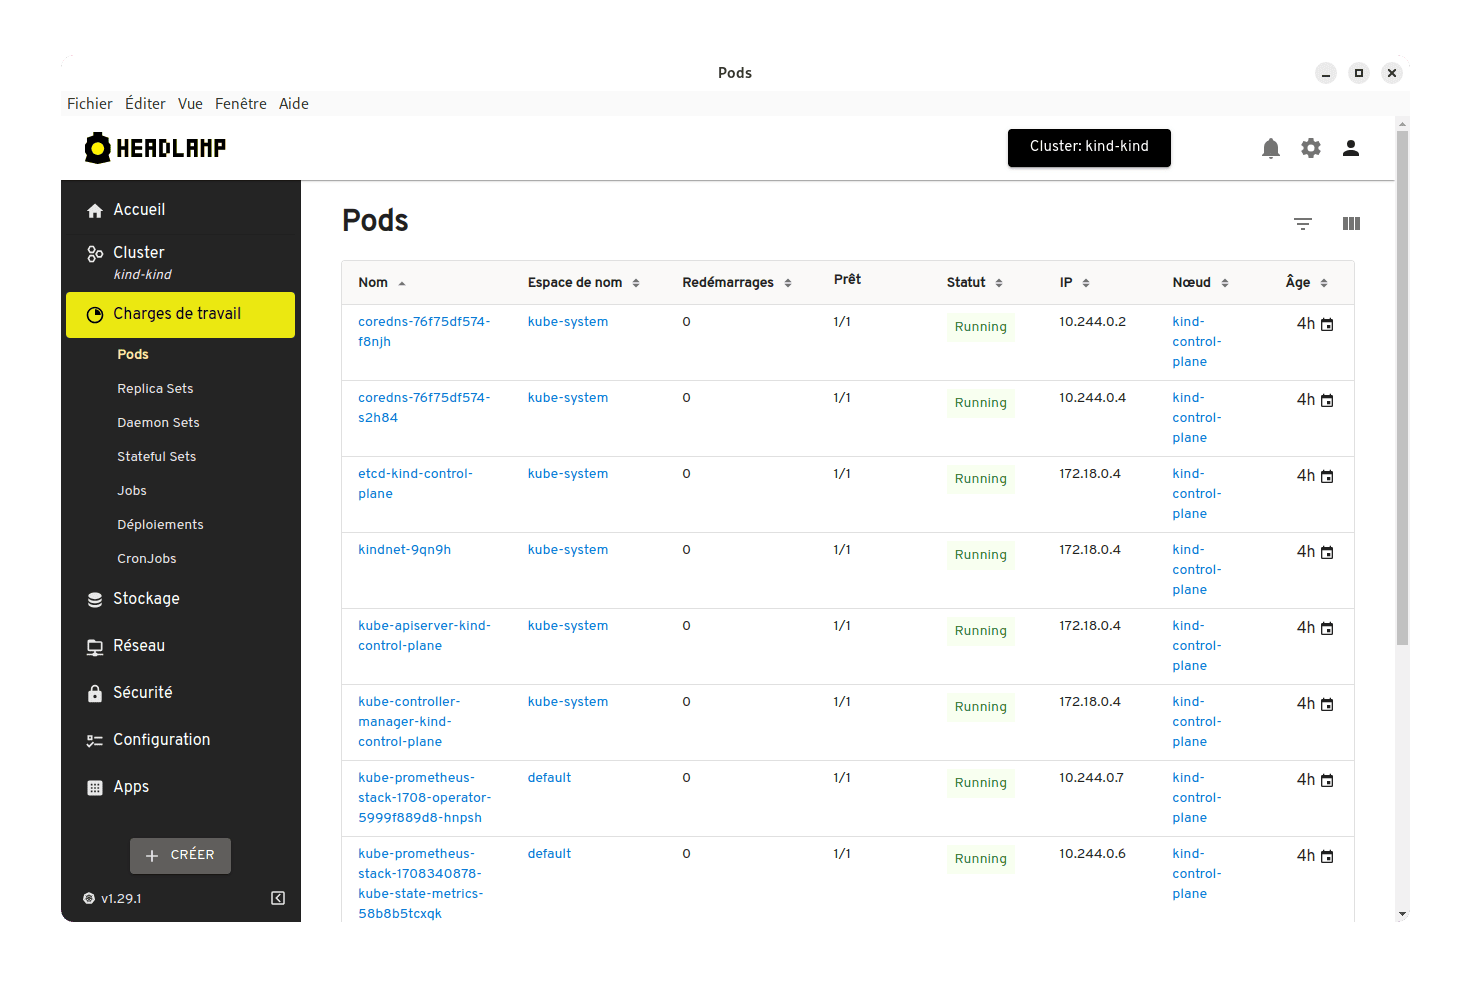Click the vertical scrollbar on the right
Screen dimensions: 1471x989
(1402, 400)
